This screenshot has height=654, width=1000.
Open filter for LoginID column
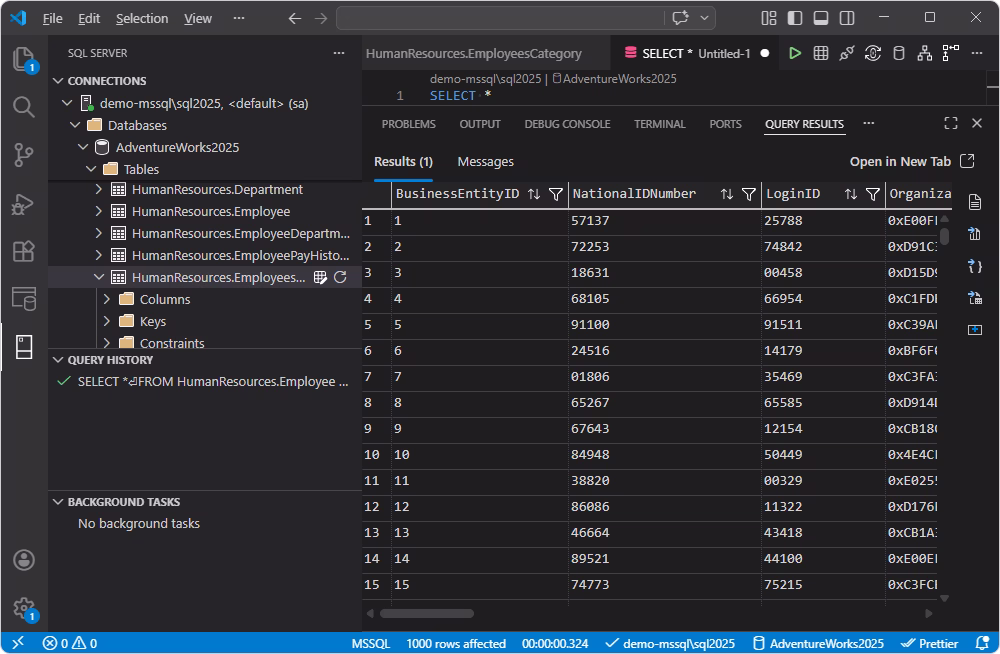873,194
